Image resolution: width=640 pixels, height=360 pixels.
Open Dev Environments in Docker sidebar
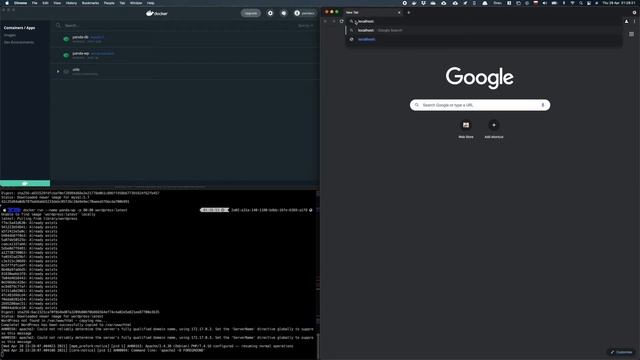19,42
